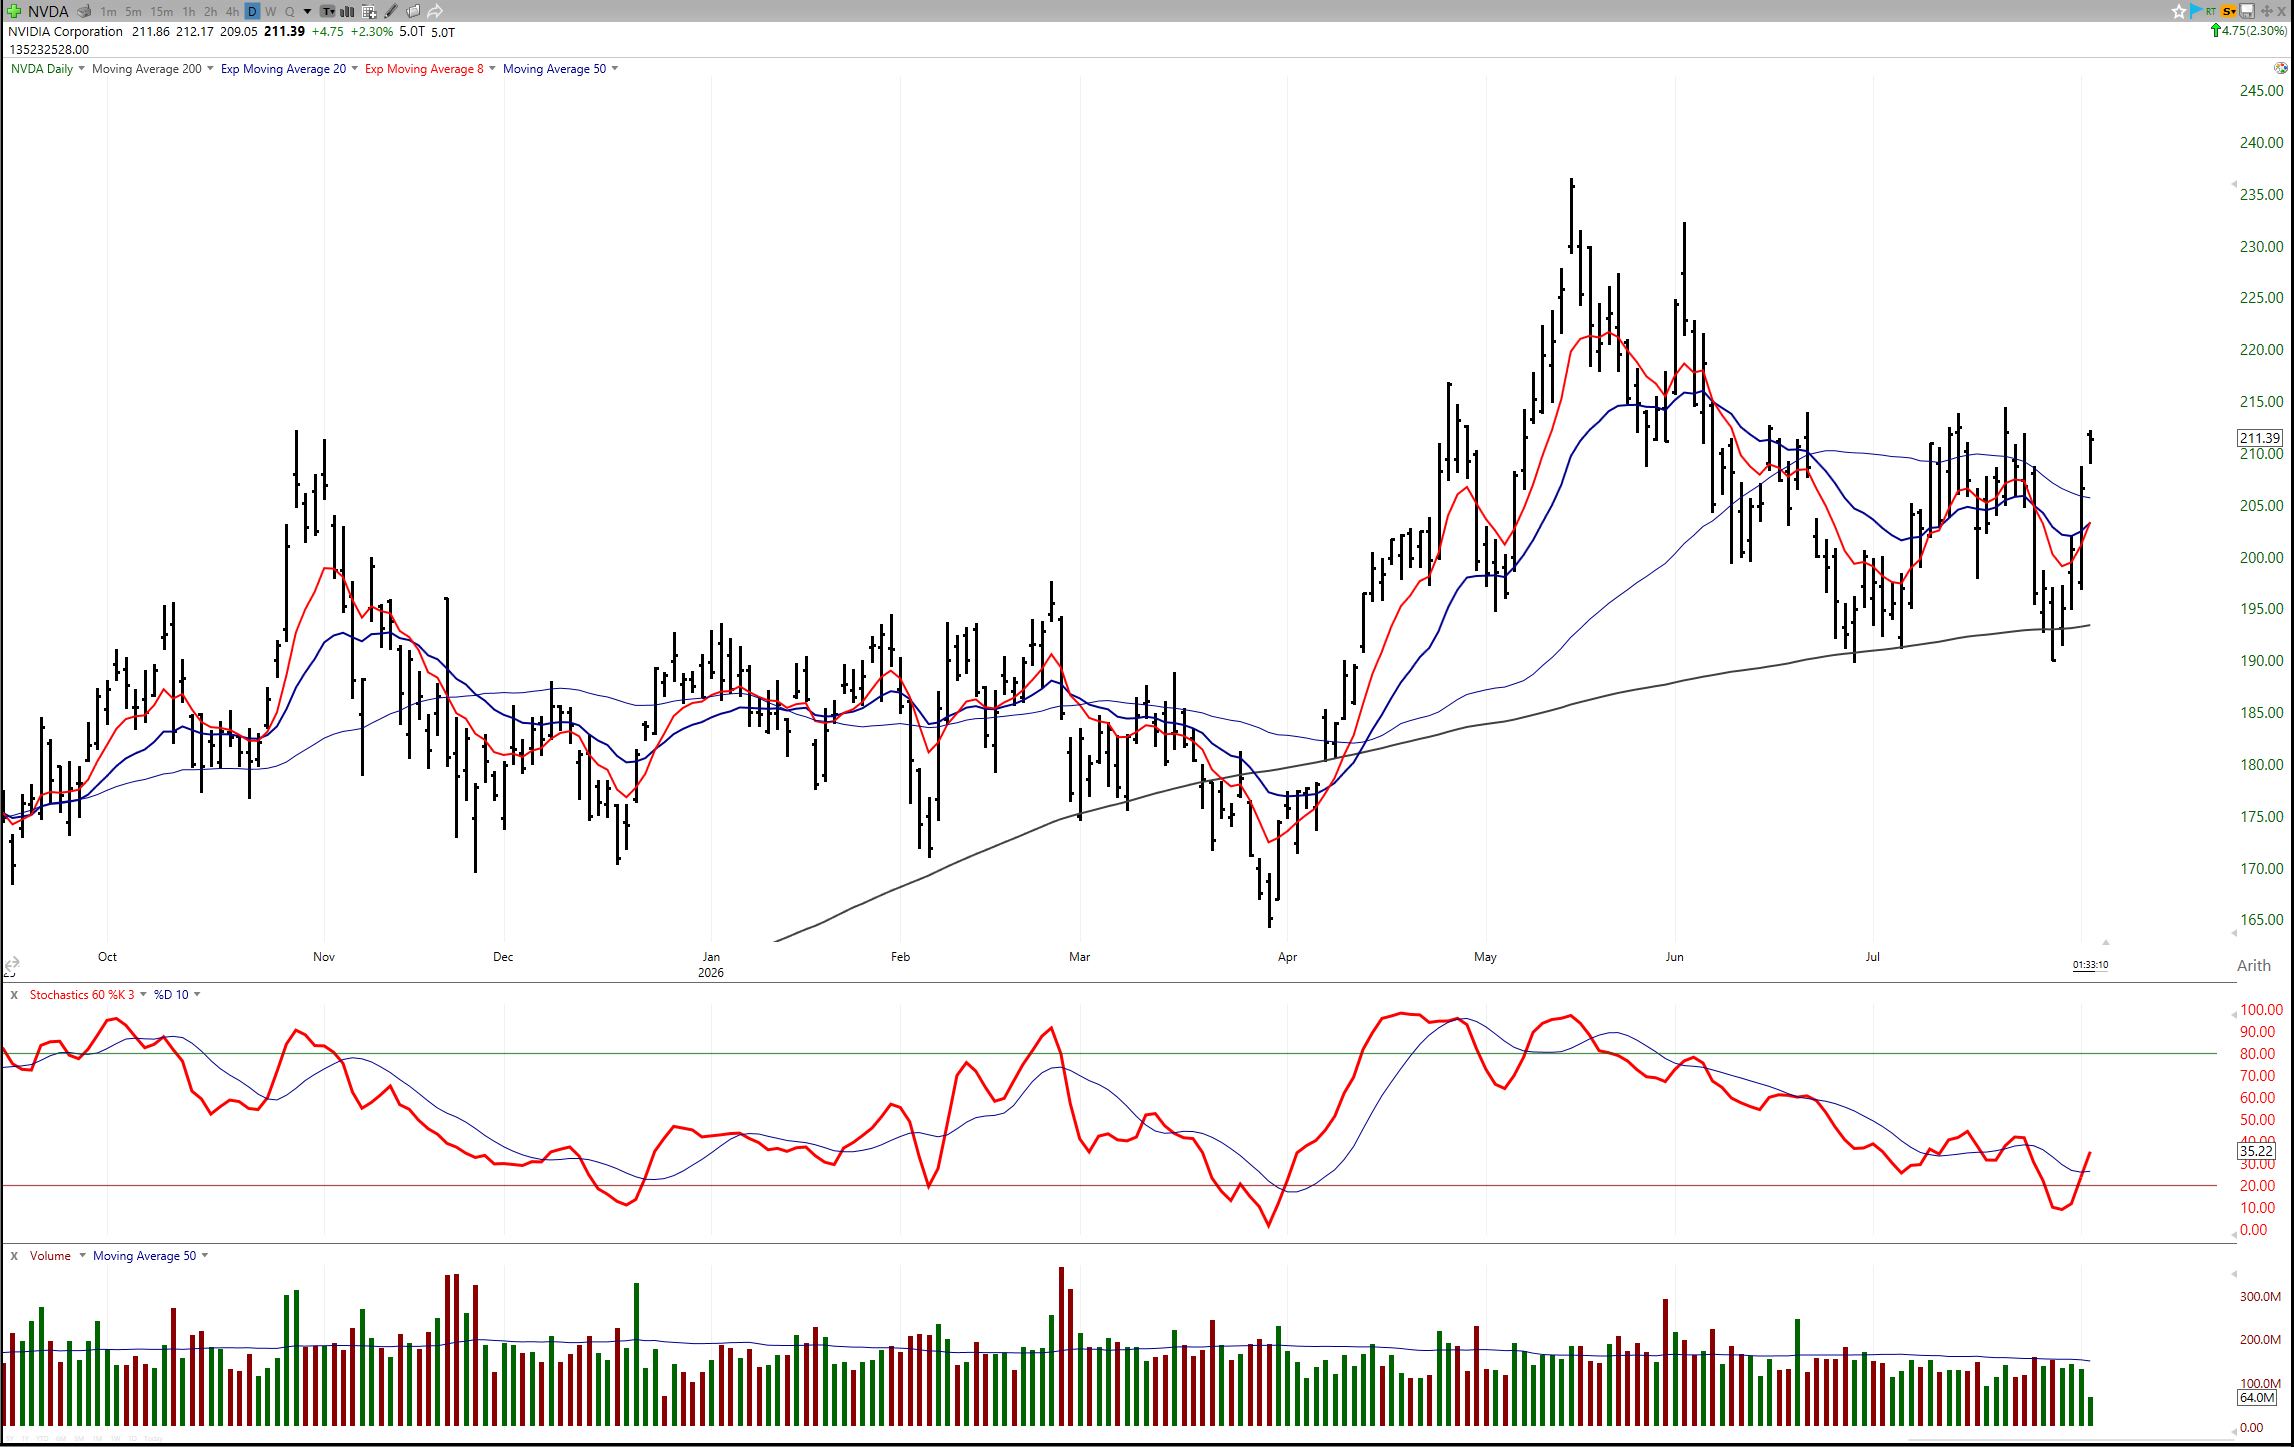Open the color palette icon
Viewport: 2294px width, 1447px height.
pyautogui.click(x=2280, y=68)
